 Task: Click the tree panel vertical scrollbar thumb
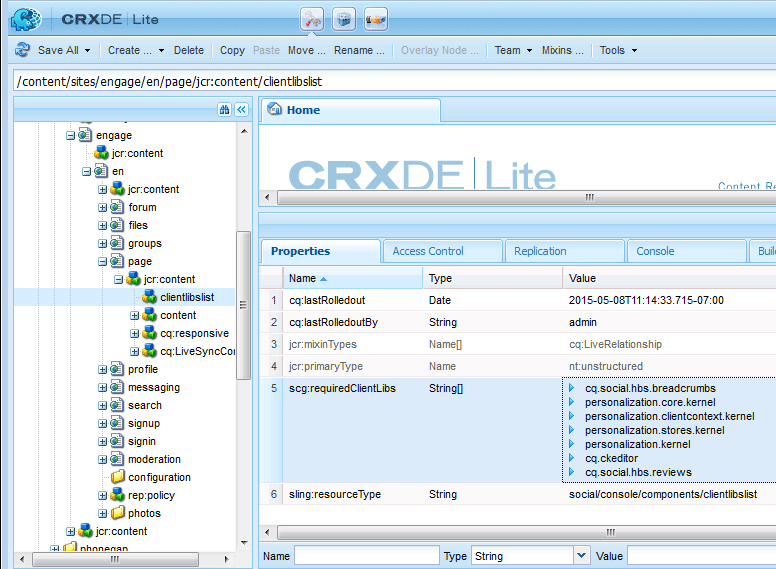[243, 305]
